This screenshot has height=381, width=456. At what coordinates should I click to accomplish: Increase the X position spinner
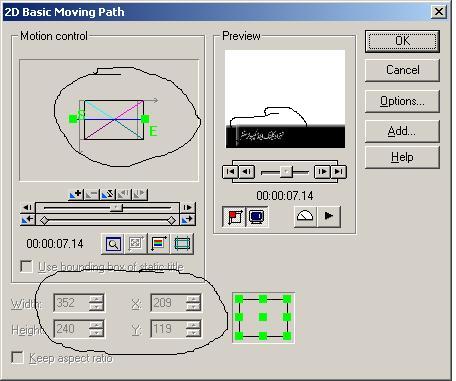click(x=193, y=298)
